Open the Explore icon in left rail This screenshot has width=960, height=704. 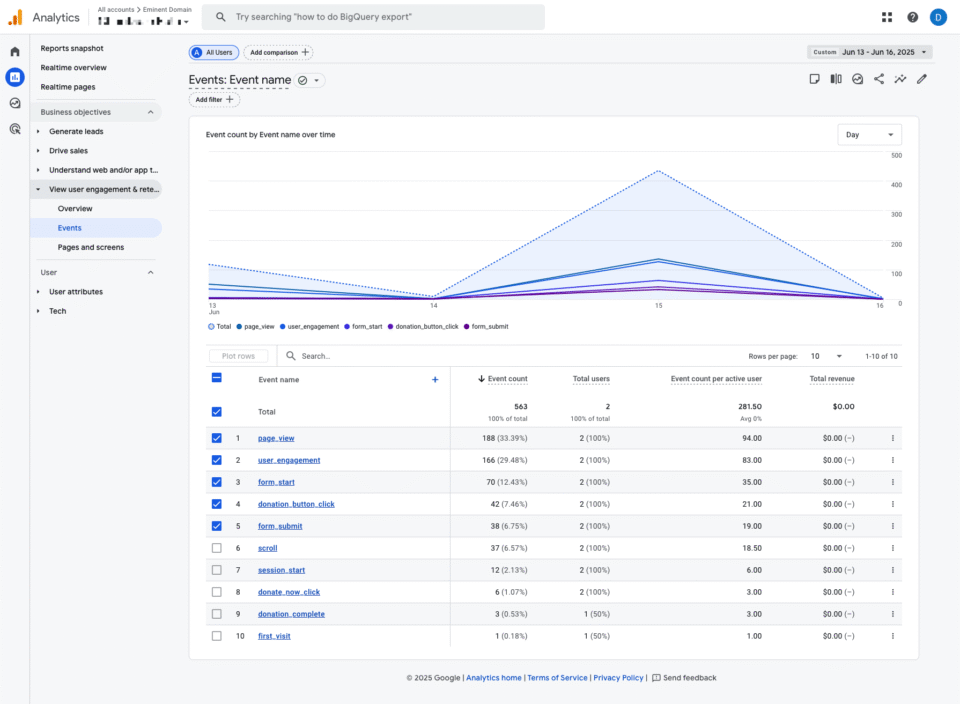pos(15,103)
